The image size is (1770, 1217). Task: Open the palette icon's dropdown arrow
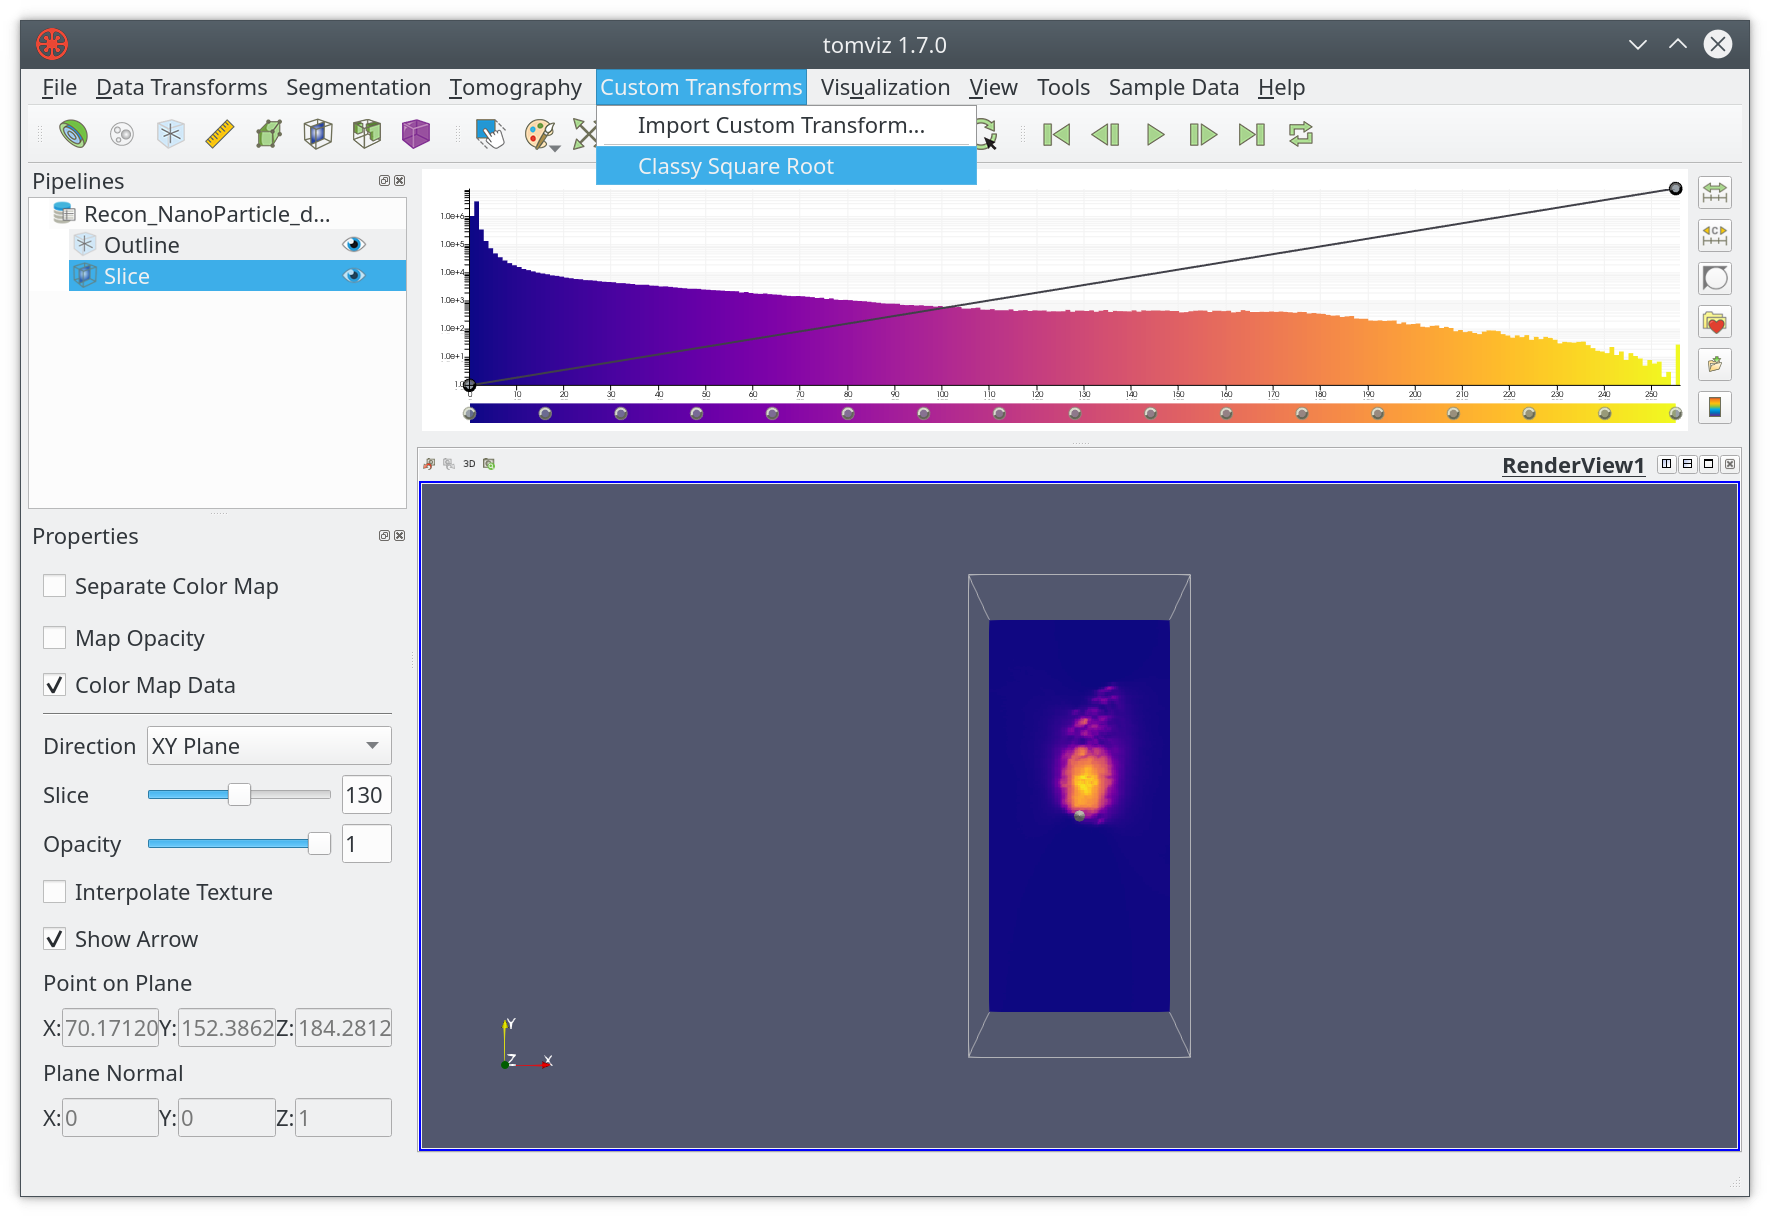click(555, 148)
